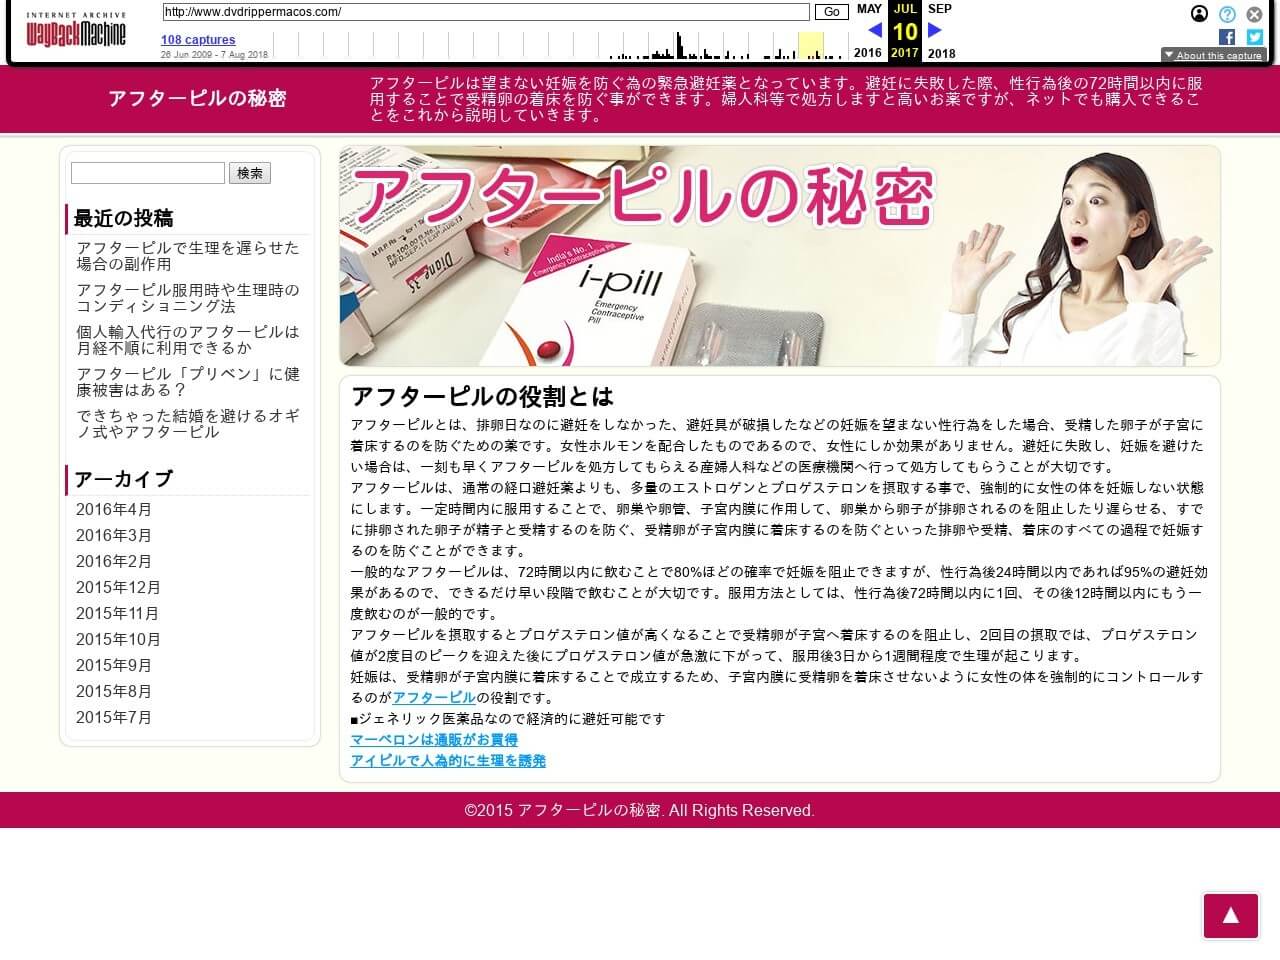Click the 検索 search button
Viewport: 1280px width, 960px height.
[250, 173]
